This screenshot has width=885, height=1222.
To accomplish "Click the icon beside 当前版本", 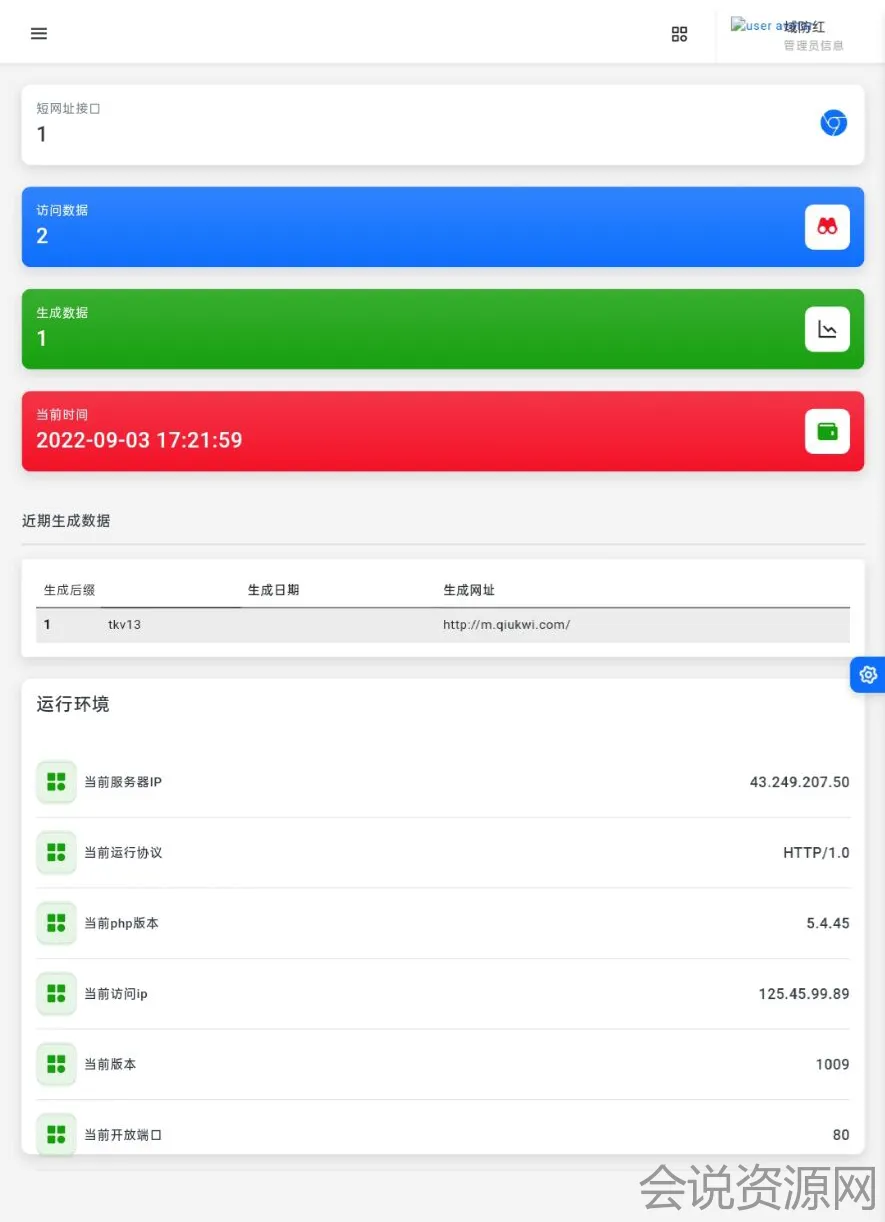I will click(x=56, y=1064).
